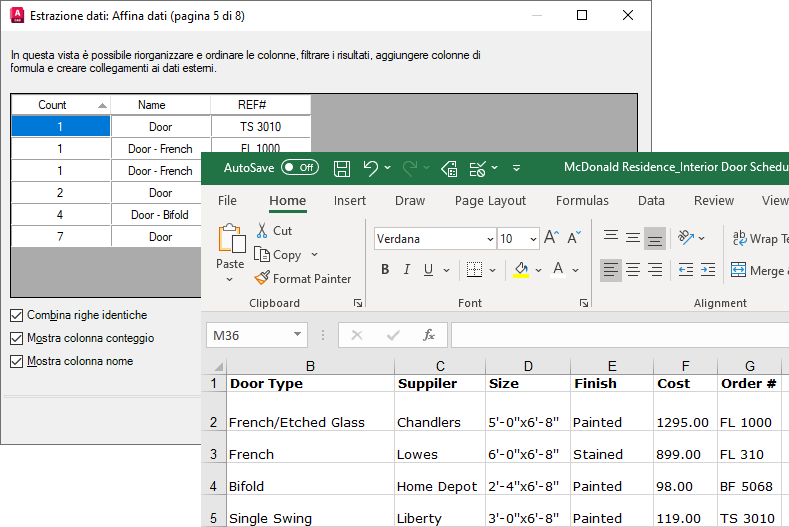The width and height of the screenshot is (789, 527).
Task: Switch to the Formulas tab
Action: coord(582,200)
